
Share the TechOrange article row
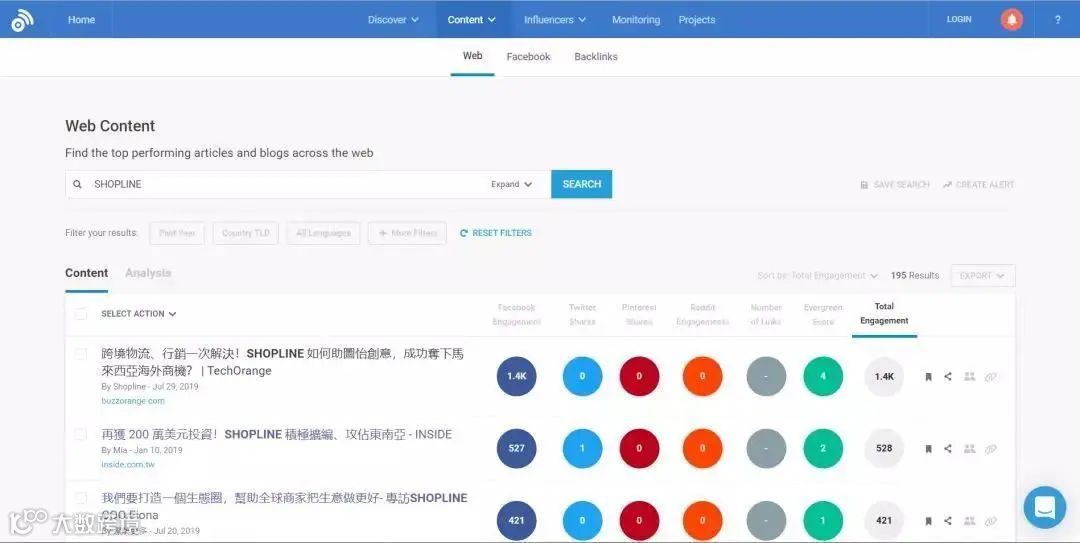948,376
